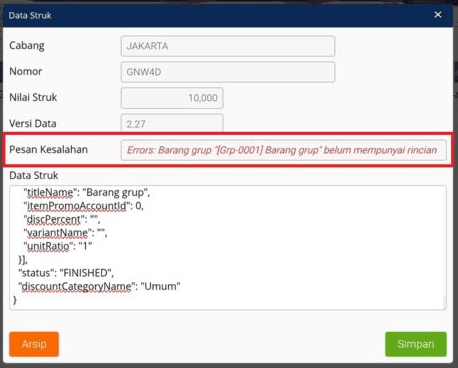Screen dimensions: 458x368
Task: Click the Data Struk textarea scrollbar
Action: point(444,302)
